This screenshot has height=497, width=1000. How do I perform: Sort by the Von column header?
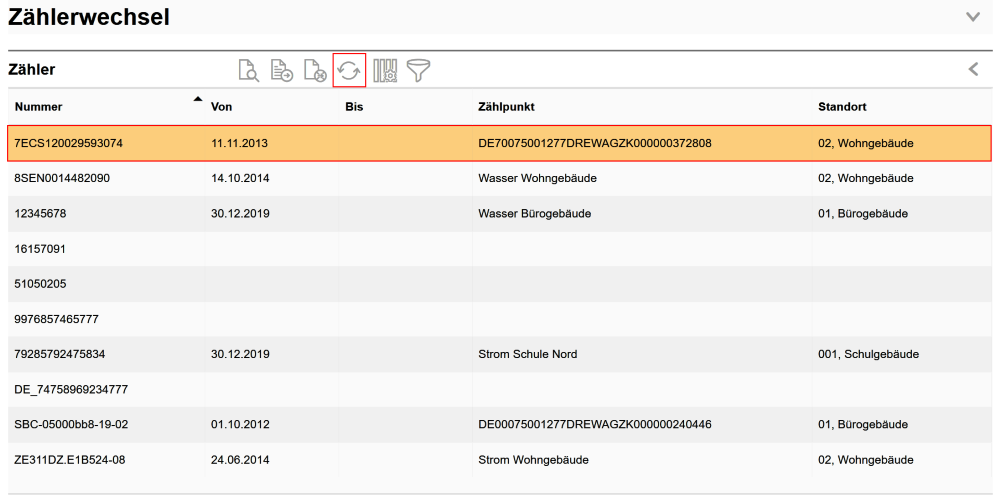click(221, 107)
